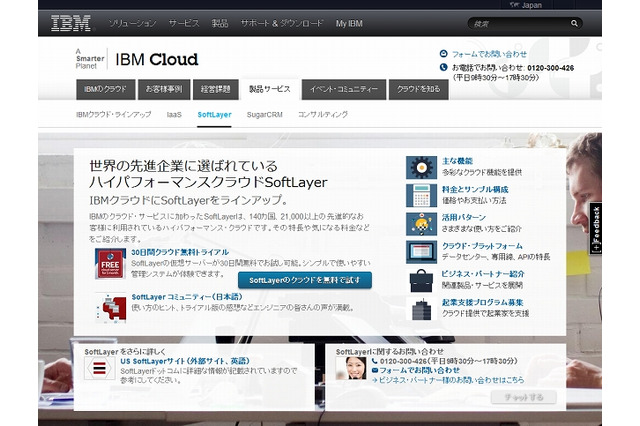
Task: Open the SoftLayer コミュニティー（日本語） link
Action: point(187,297)
